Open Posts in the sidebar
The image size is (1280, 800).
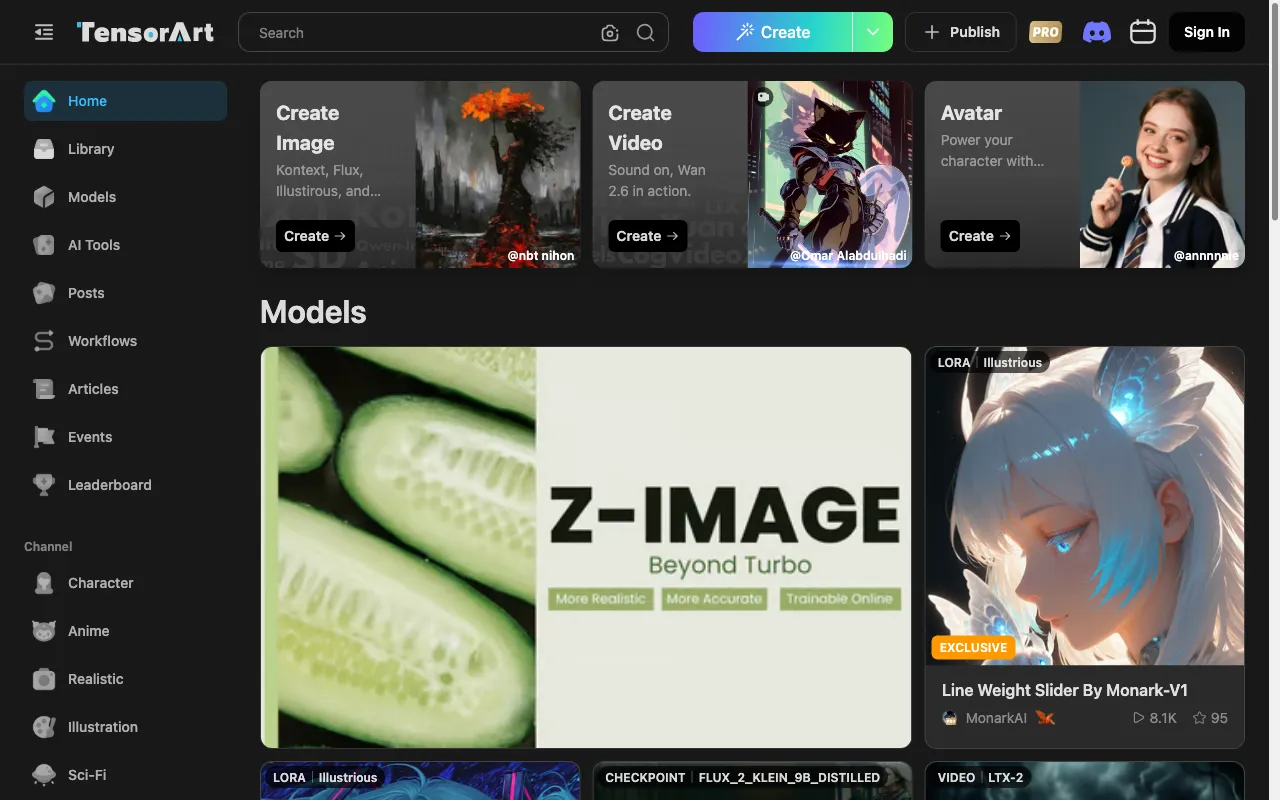[x=126, y=293]
